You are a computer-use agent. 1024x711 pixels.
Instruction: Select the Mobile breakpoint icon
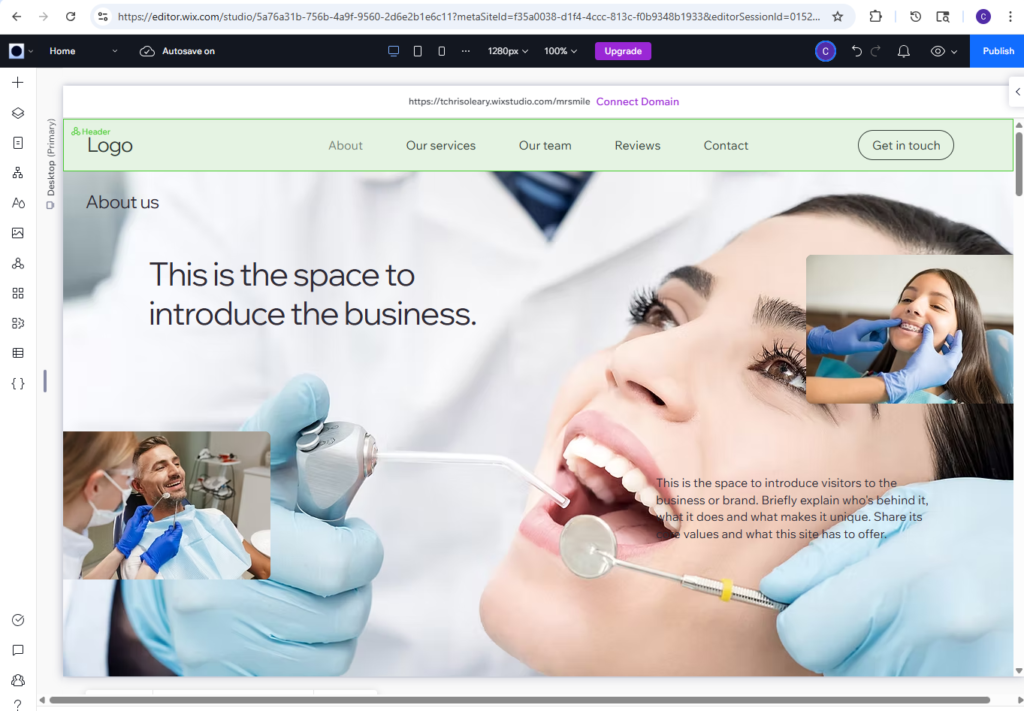[x=441, y=51]
